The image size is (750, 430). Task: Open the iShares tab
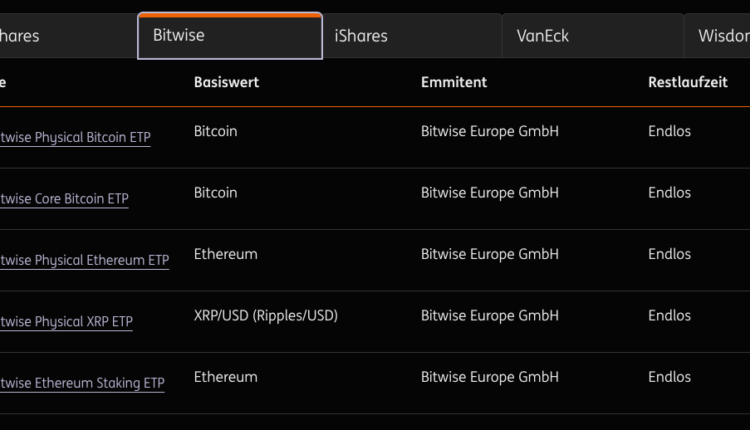coord(411,36)
